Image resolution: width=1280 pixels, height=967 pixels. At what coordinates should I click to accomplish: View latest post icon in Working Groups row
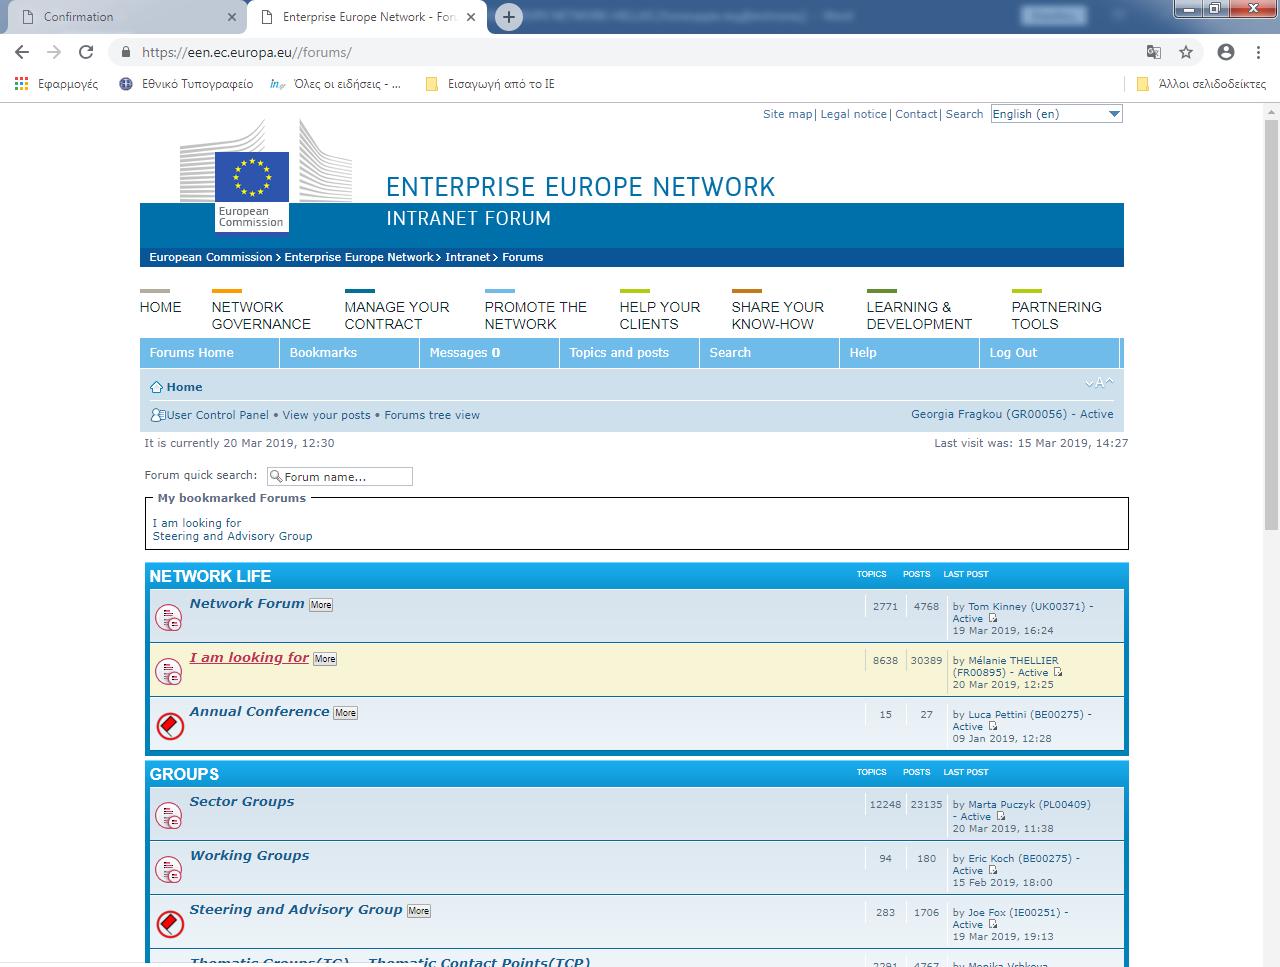pyautogui.click(x=993, y=870)
